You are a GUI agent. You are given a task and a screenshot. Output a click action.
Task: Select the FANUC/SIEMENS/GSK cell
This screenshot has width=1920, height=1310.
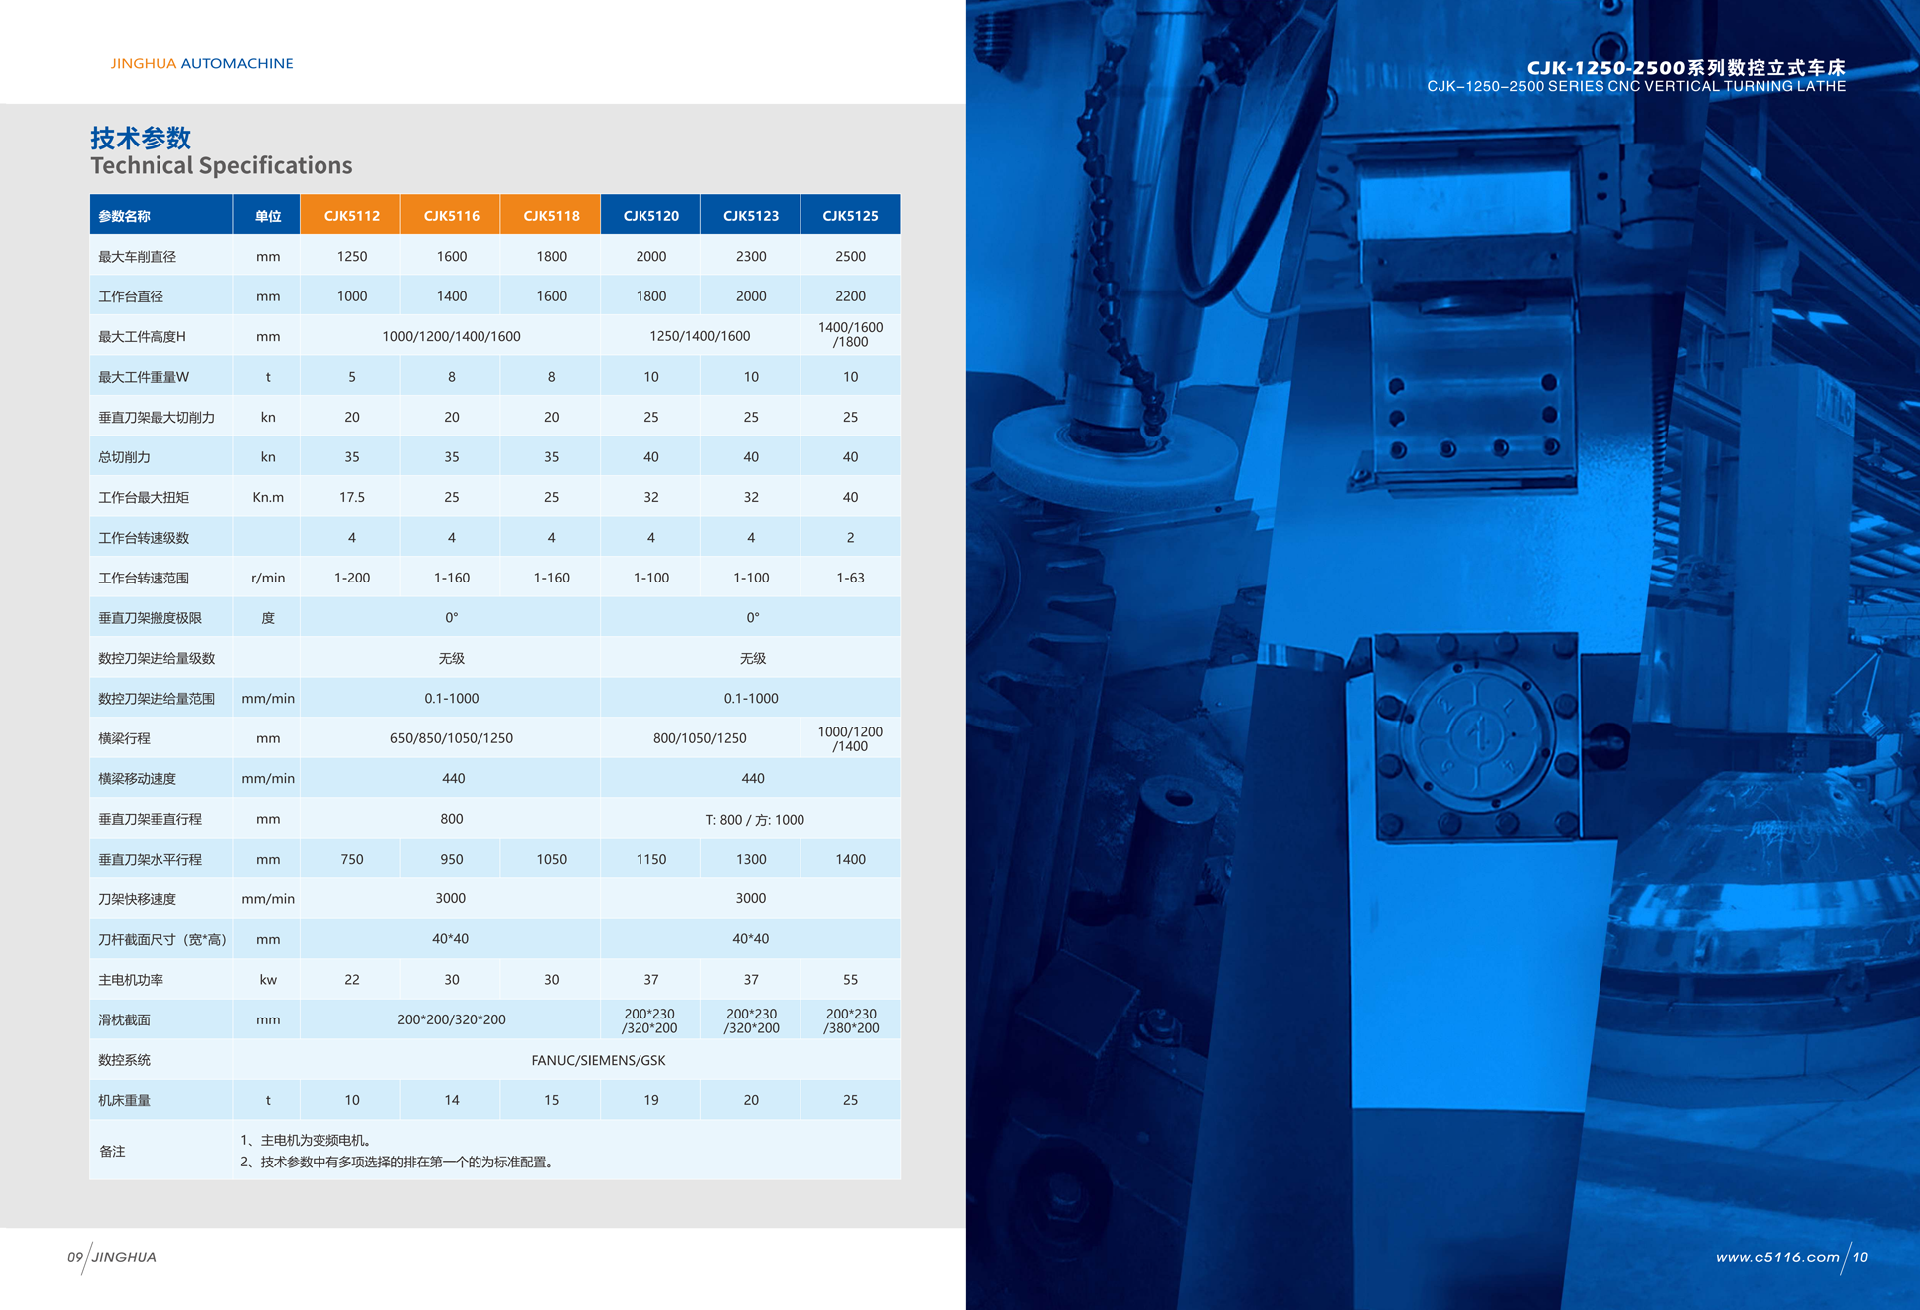pos(598,1060)
